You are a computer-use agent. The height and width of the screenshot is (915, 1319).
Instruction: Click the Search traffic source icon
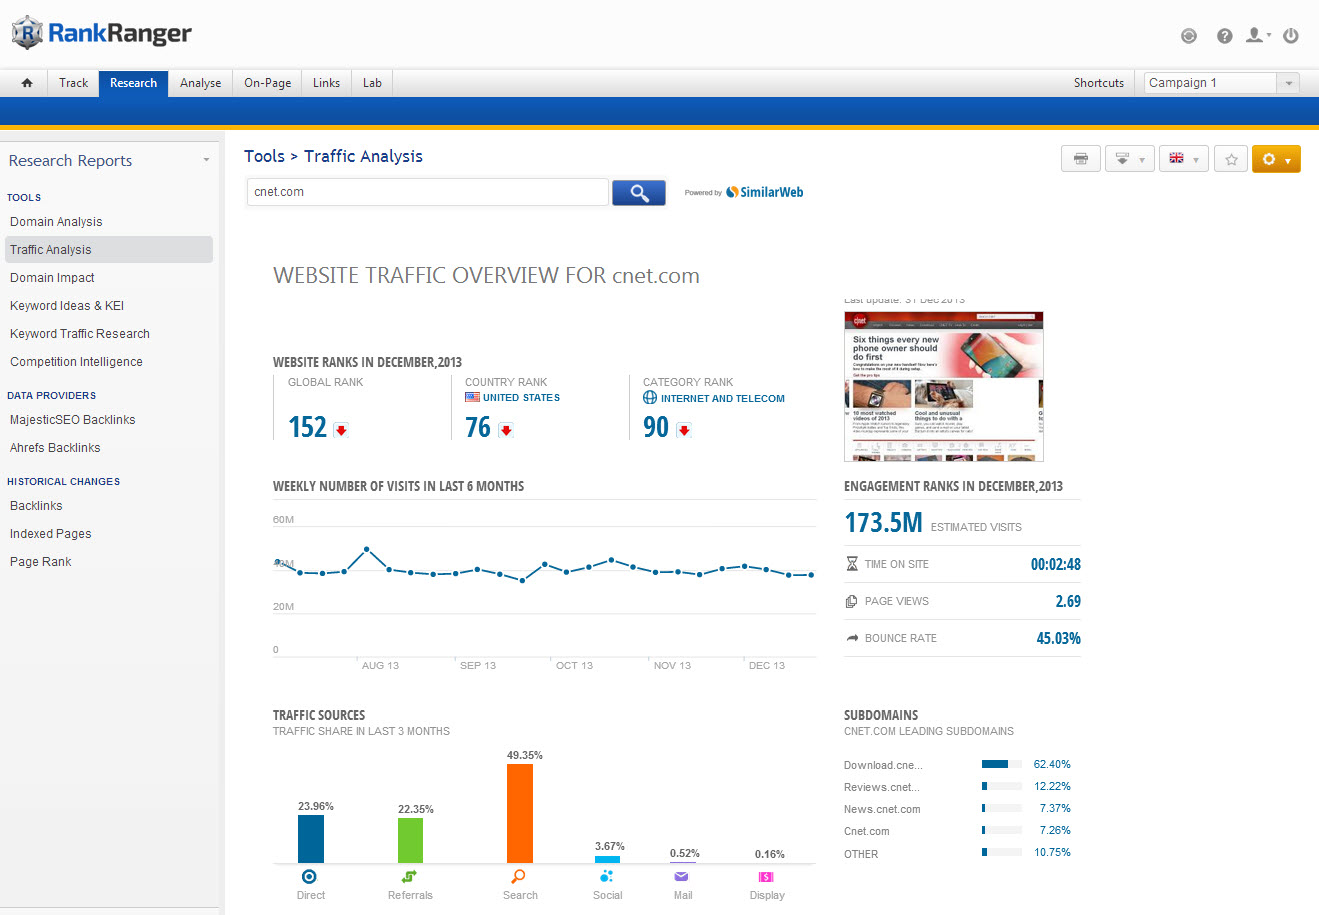pos(519,877)
